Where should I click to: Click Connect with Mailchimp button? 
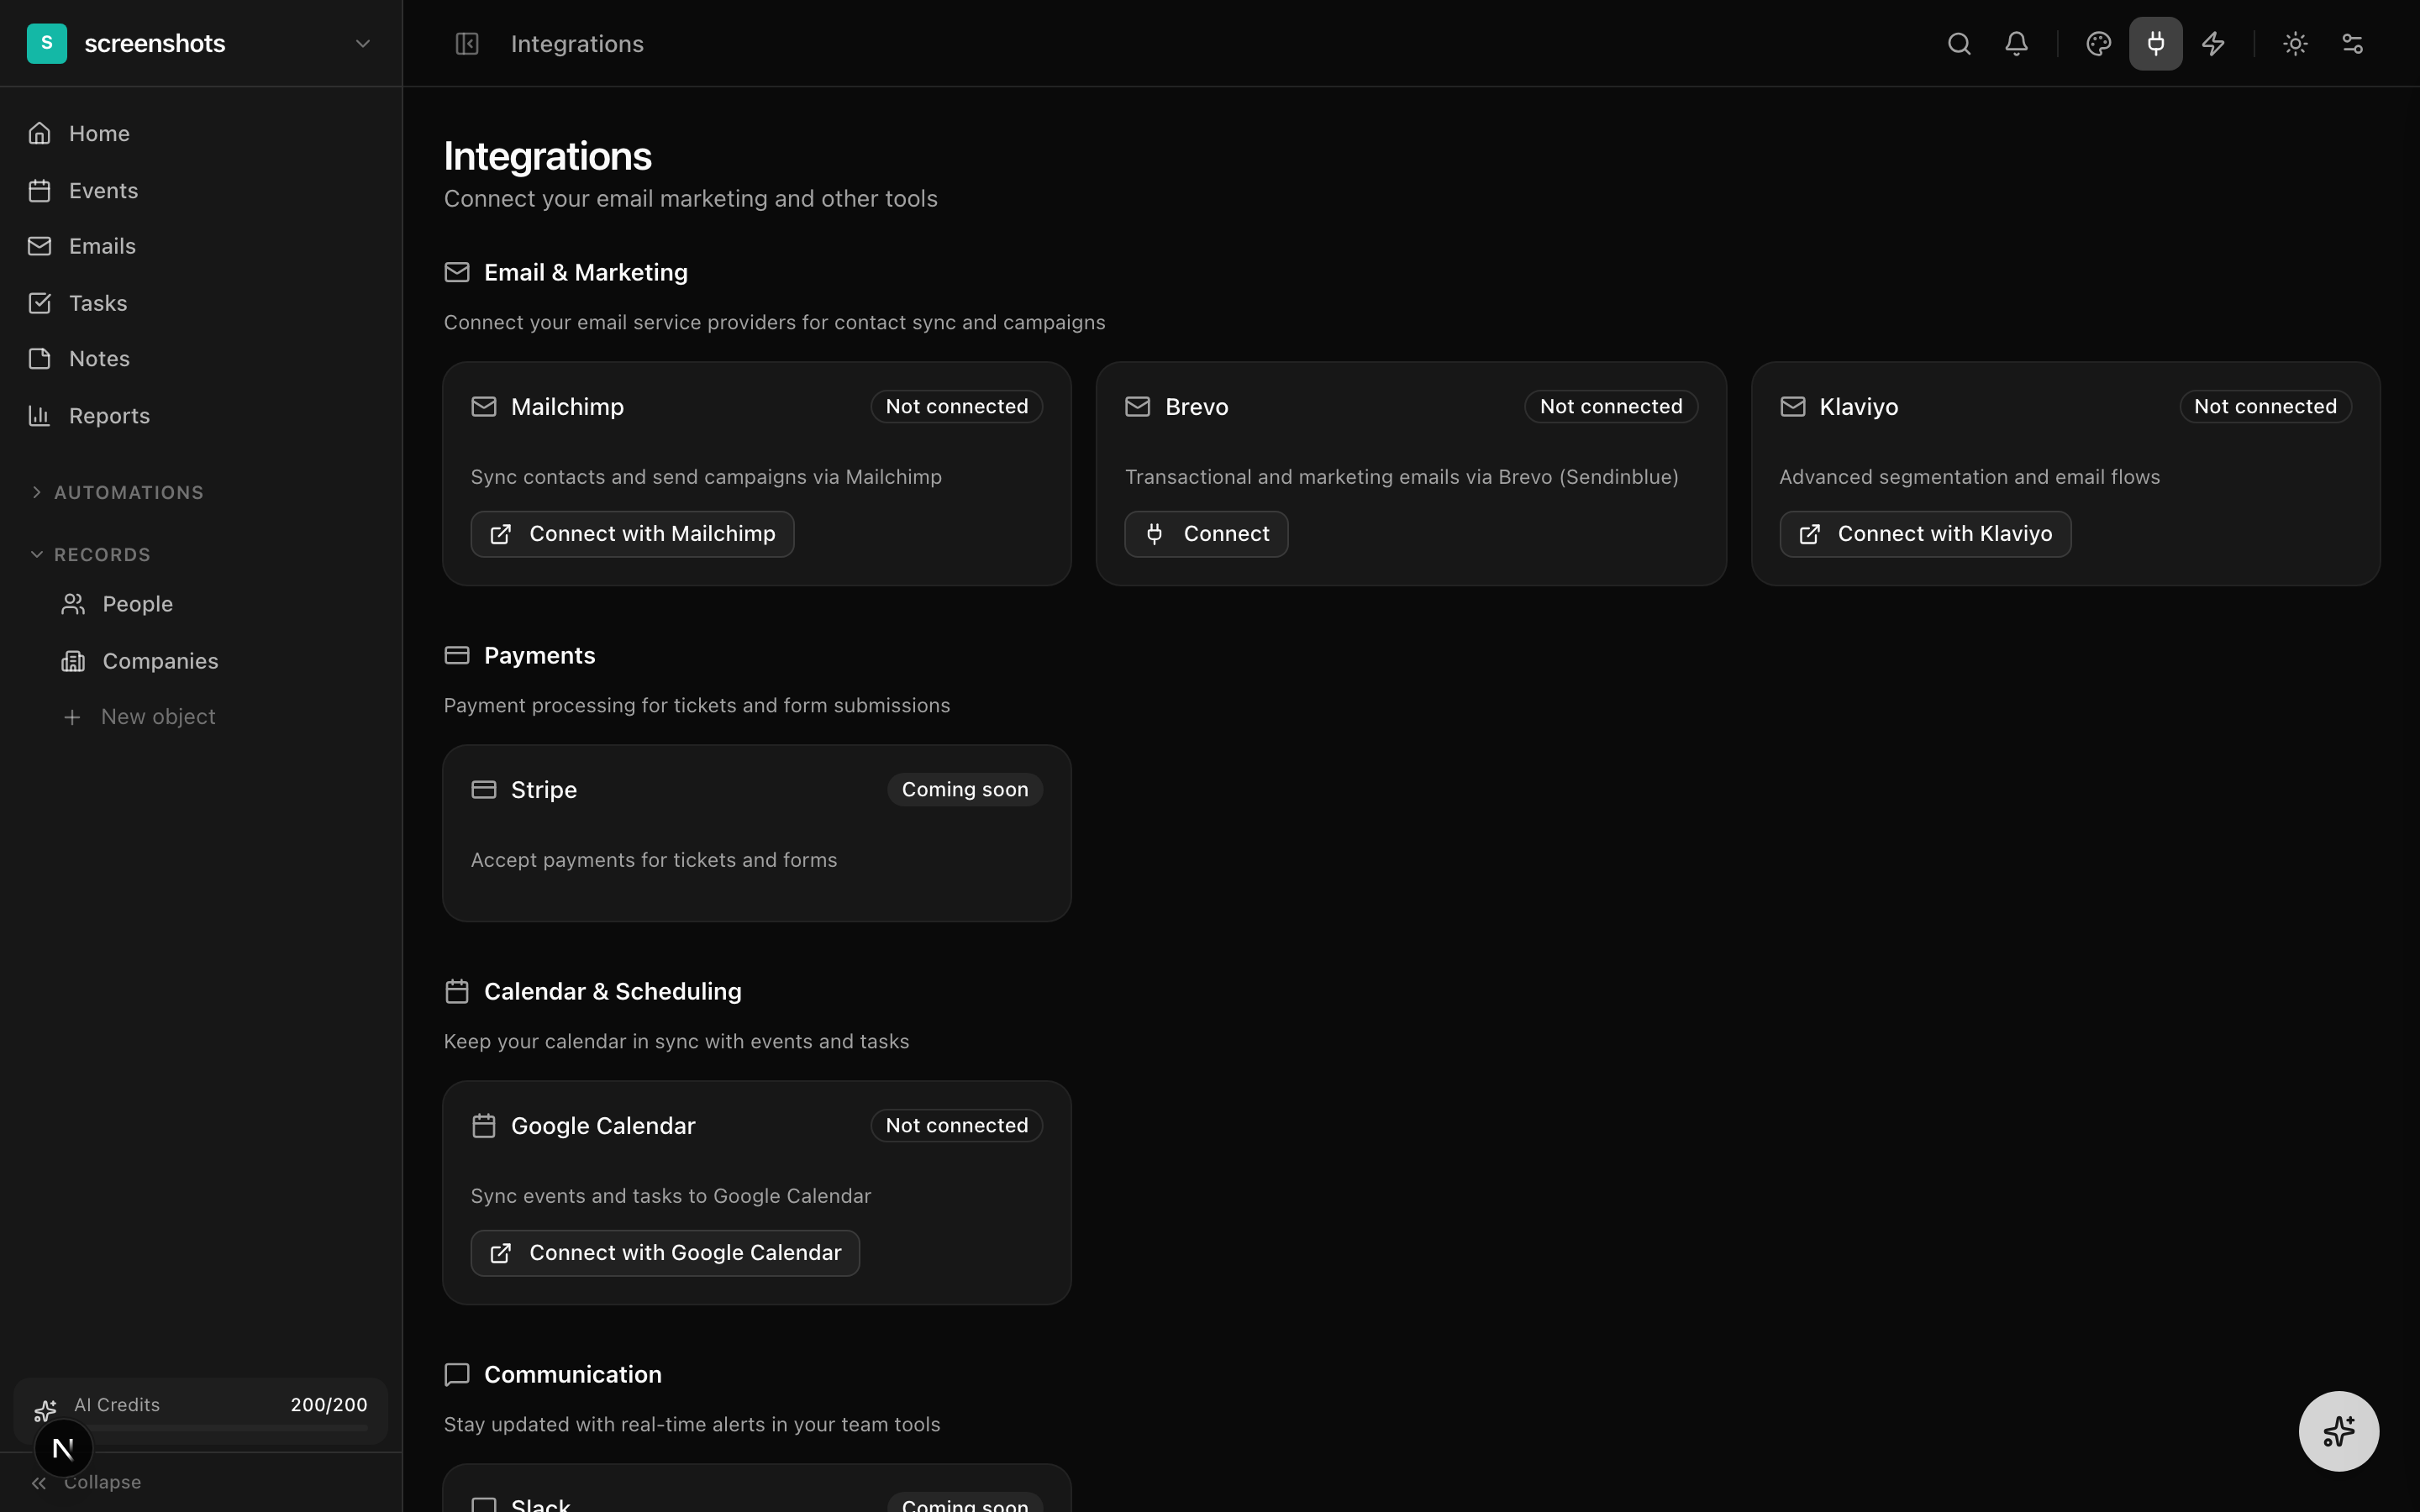click(x=632, y=534)
